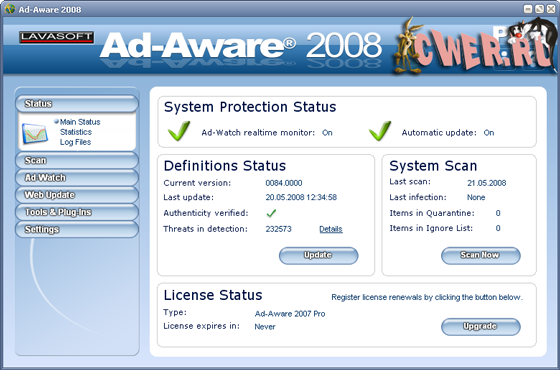Click the Last infection value None
Viewport: 560px width, 370px height.
click(x=476, y=197)
